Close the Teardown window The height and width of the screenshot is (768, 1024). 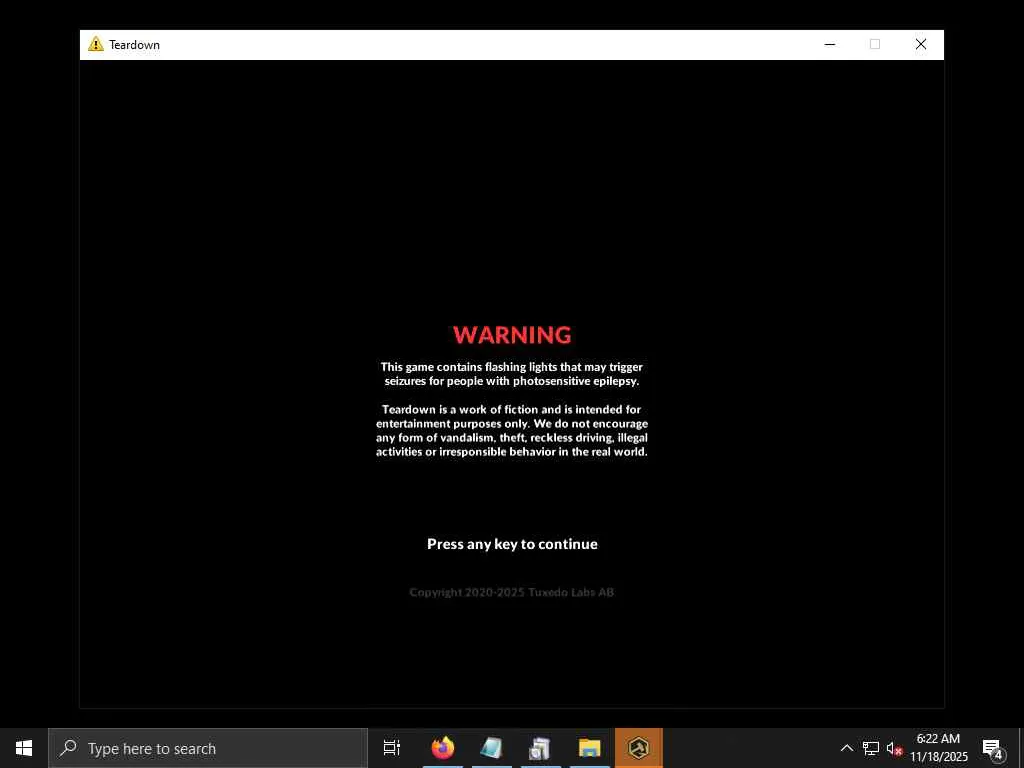[x=921, y=44]
